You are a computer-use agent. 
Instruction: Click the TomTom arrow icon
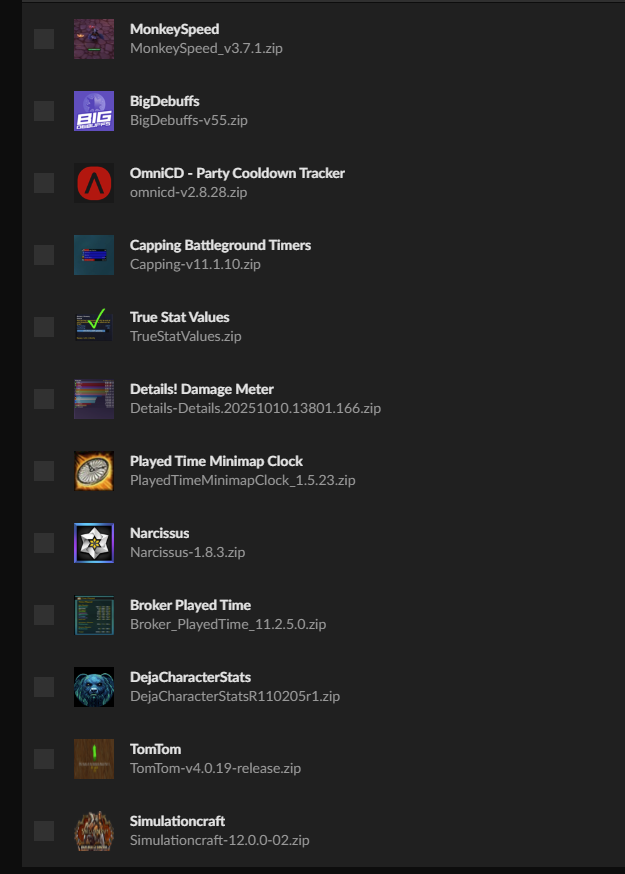[x=94, y=759]
